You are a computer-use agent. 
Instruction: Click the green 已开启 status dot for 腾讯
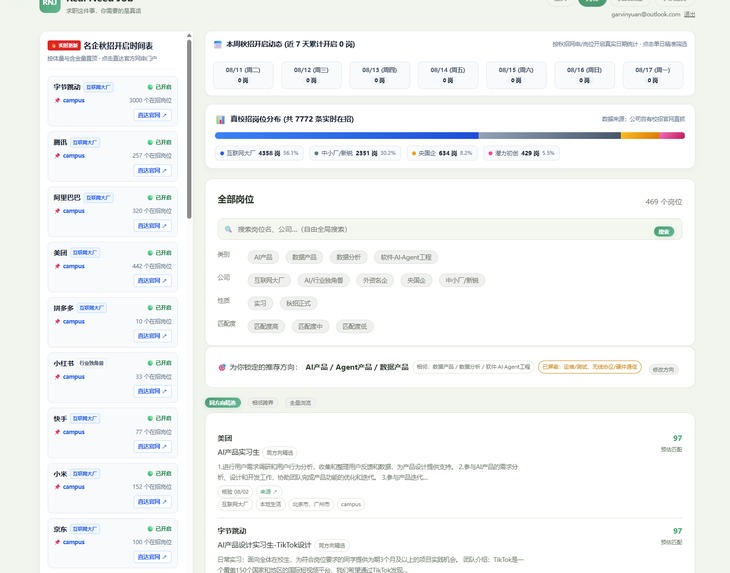point(150,142)
